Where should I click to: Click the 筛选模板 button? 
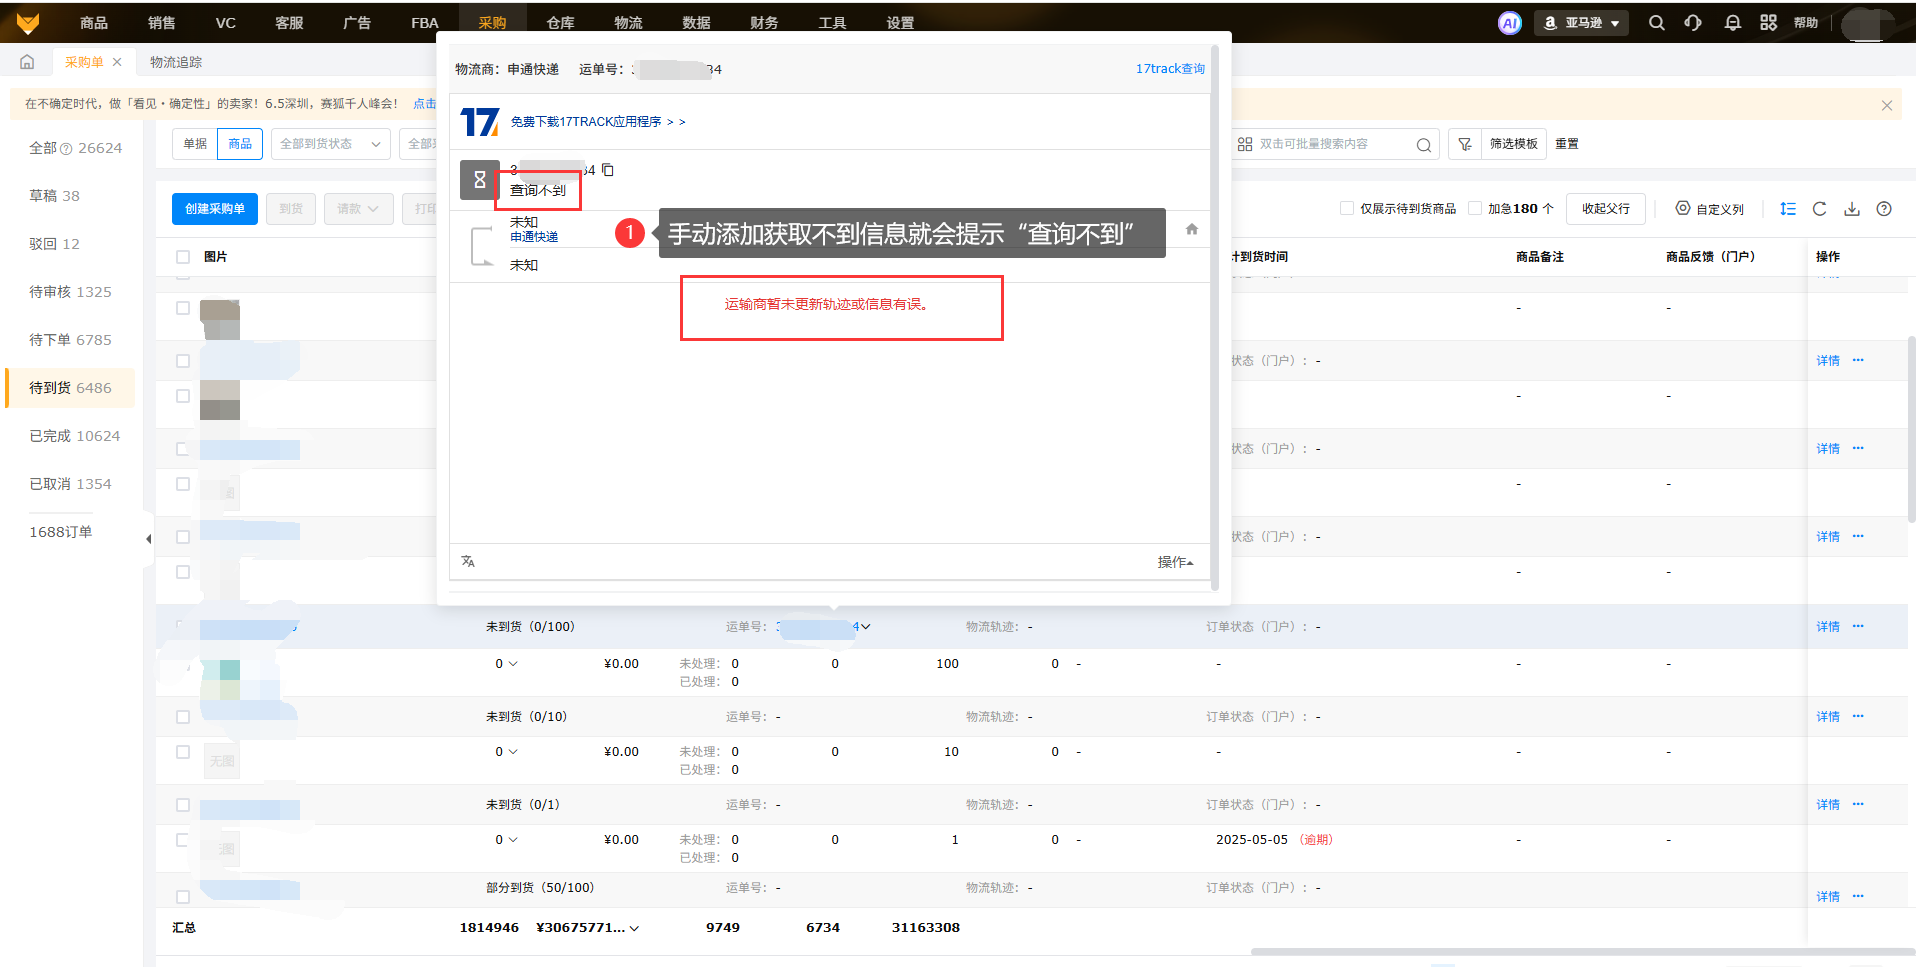click(1514, 144)
